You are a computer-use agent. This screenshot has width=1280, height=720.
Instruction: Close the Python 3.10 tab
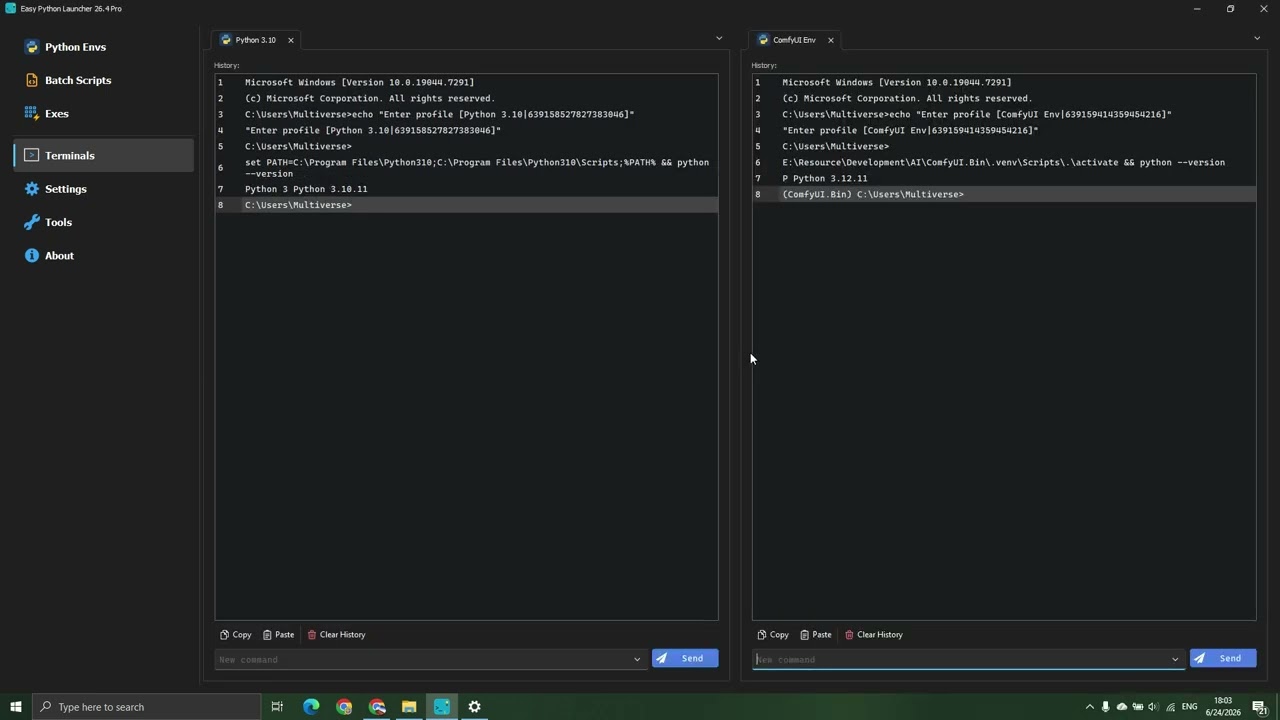click(x=291, y=40)
